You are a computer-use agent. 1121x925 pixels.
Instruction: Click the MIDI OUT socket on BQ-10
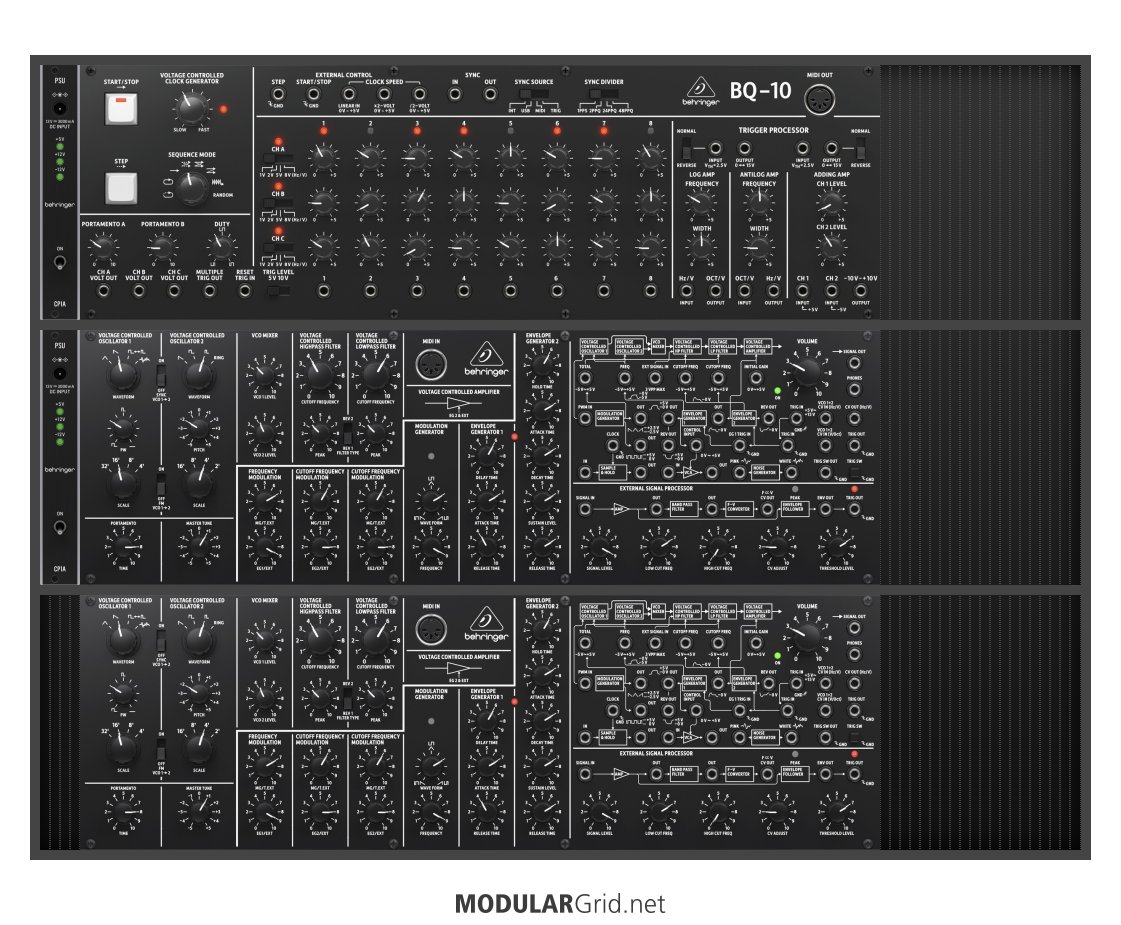(x=819, y=99)
